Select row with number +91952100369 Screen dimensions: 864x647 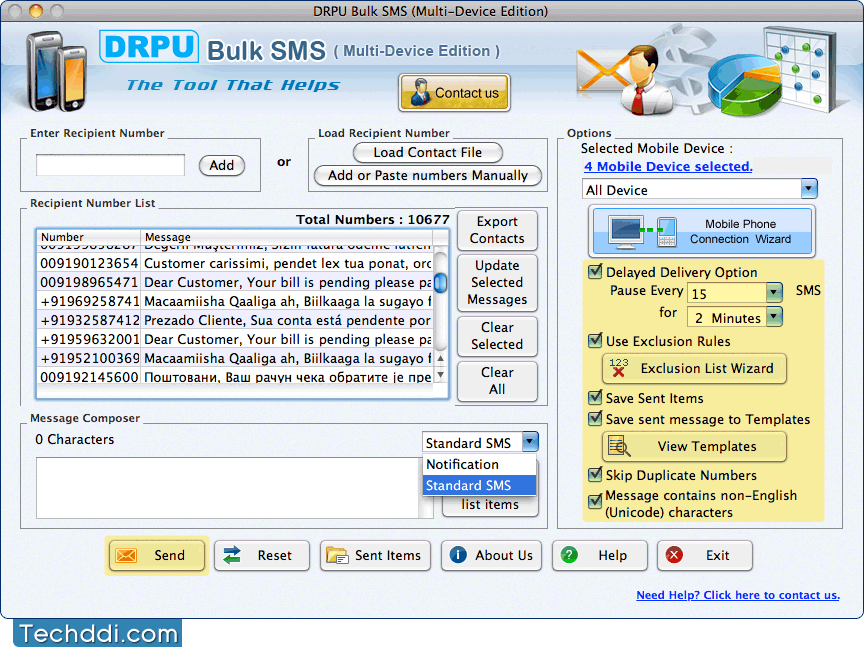(x=235, y=358)
